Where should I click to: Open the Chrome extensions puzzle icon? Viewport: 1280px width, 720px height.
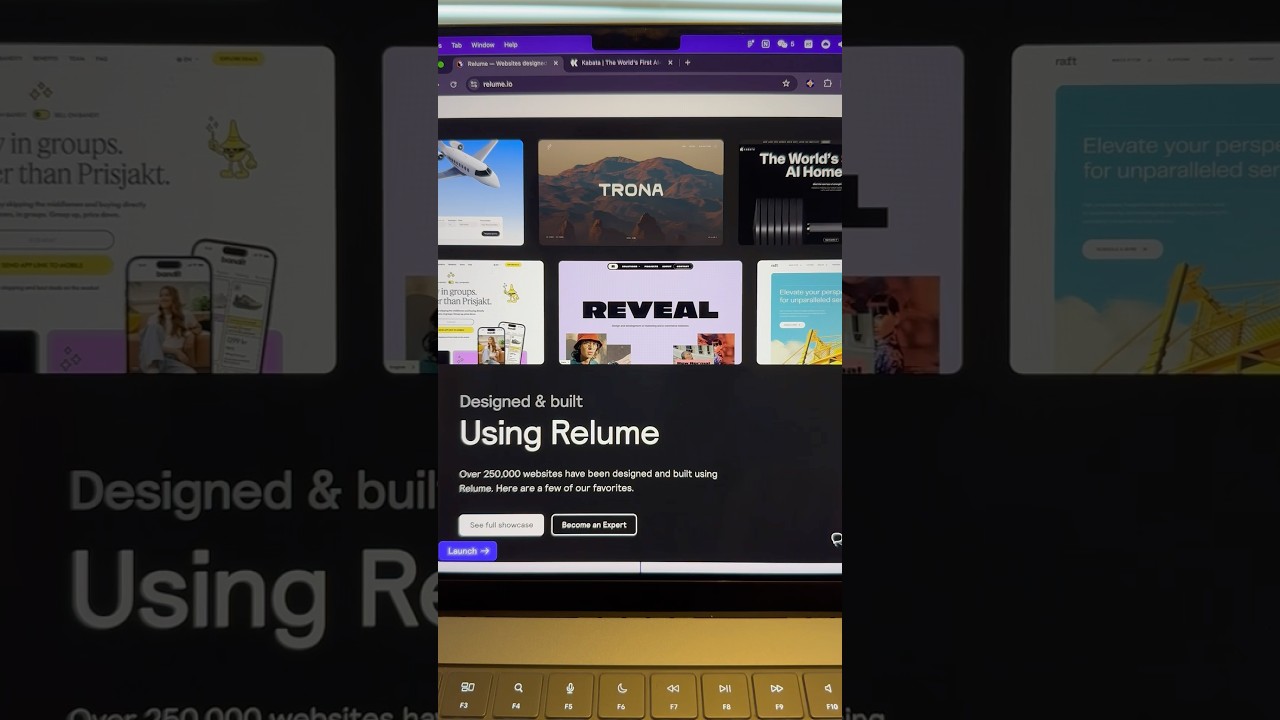pos(827,84)
